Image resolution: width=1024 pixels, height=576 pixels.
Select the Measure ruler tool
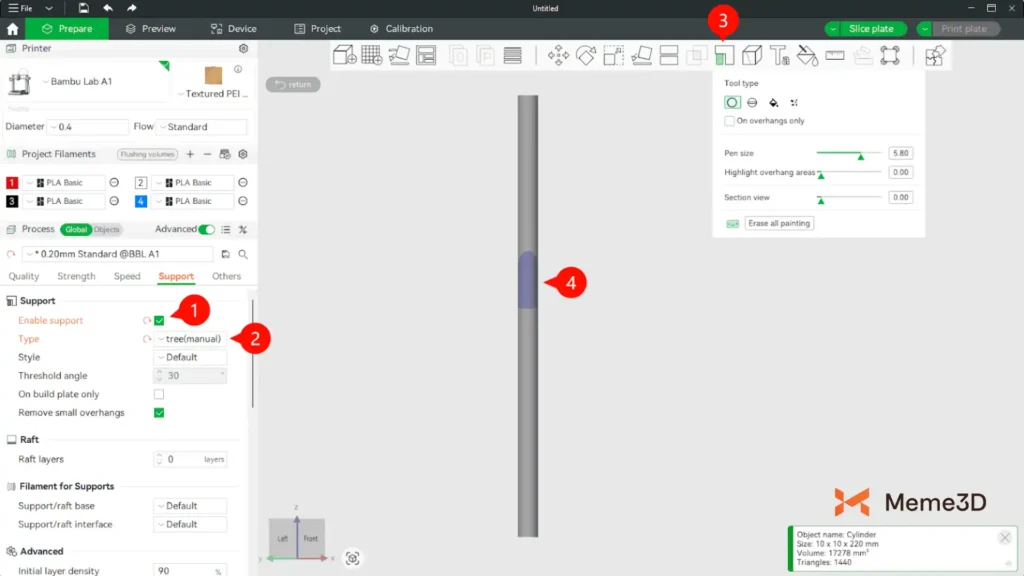(x=835, y=55)
